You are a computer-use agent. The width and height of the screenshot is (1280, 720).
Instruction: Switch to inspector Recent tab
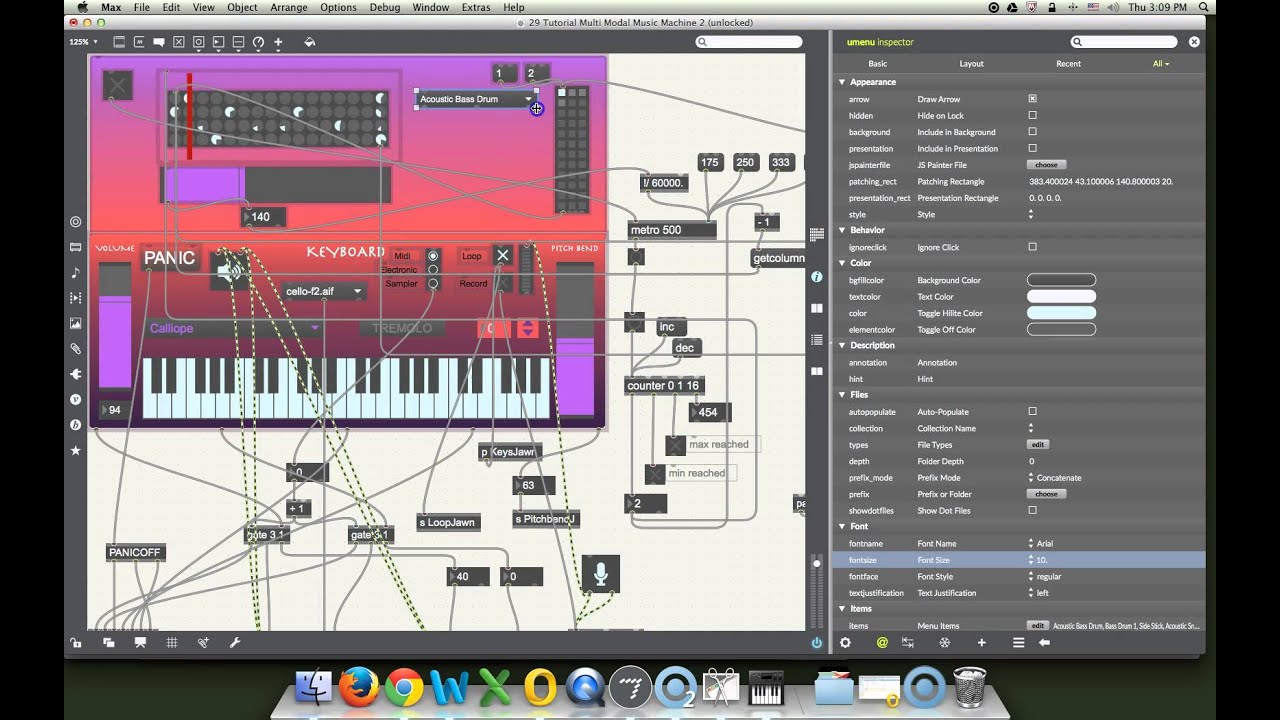point(1068,63)
